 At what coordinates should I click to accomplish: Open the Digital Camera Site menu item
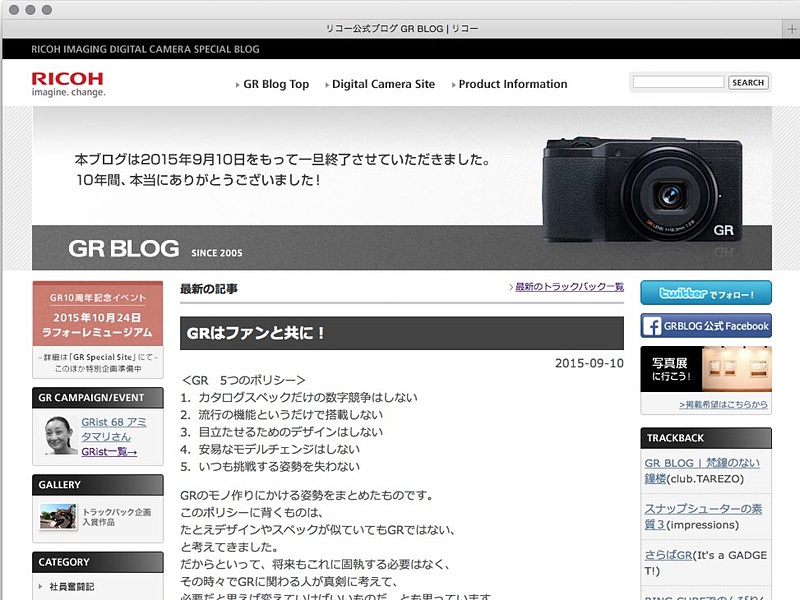(x=383, y=84)
